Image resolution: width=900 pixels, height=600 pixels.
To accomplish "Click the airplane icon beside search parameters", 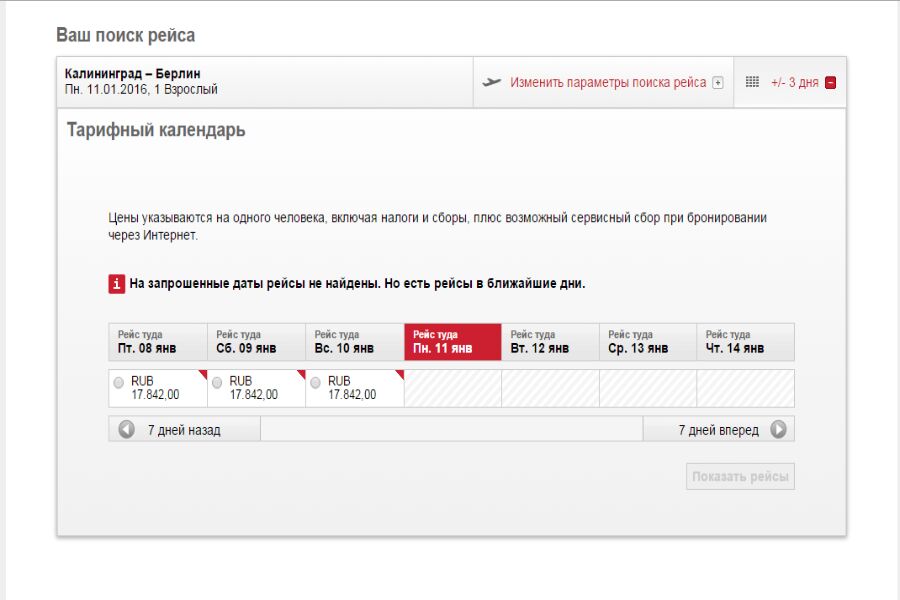I will click(x=491, y=83).
